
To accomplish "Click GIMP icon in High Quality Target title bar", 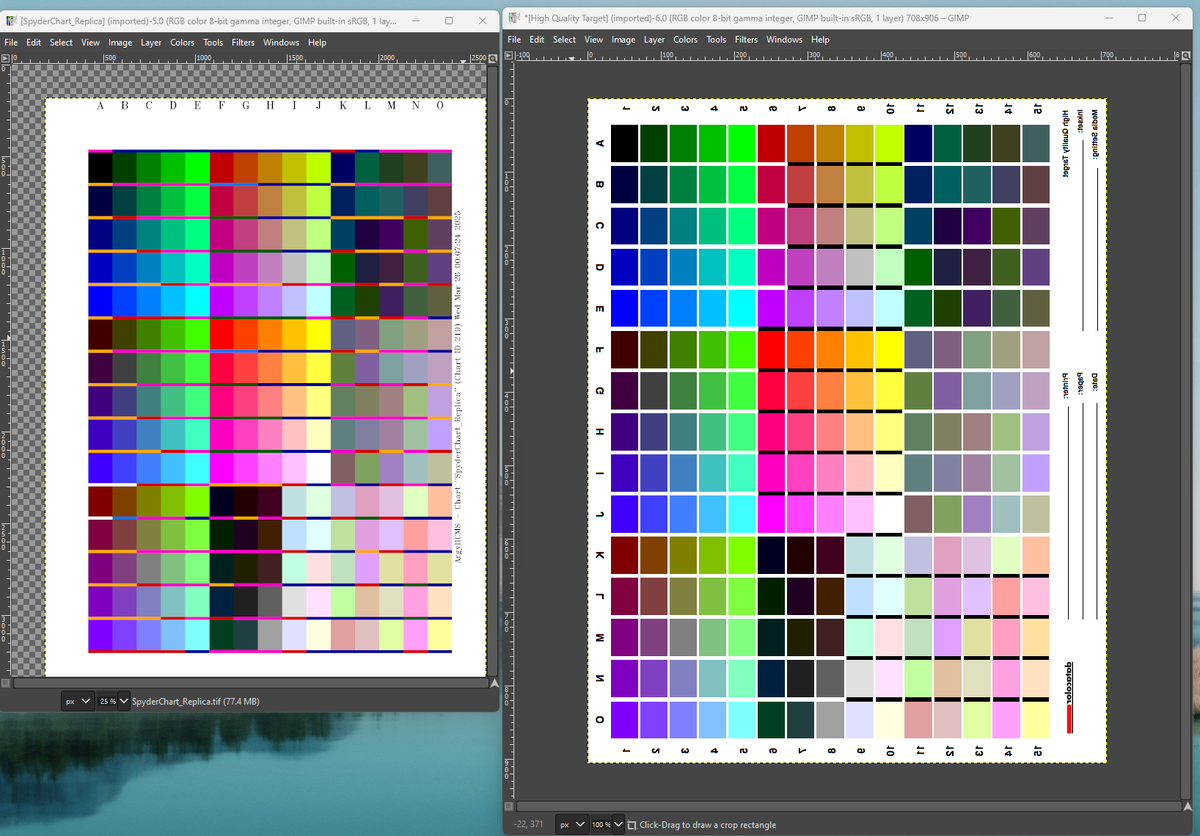I will (x=514, y=18).
